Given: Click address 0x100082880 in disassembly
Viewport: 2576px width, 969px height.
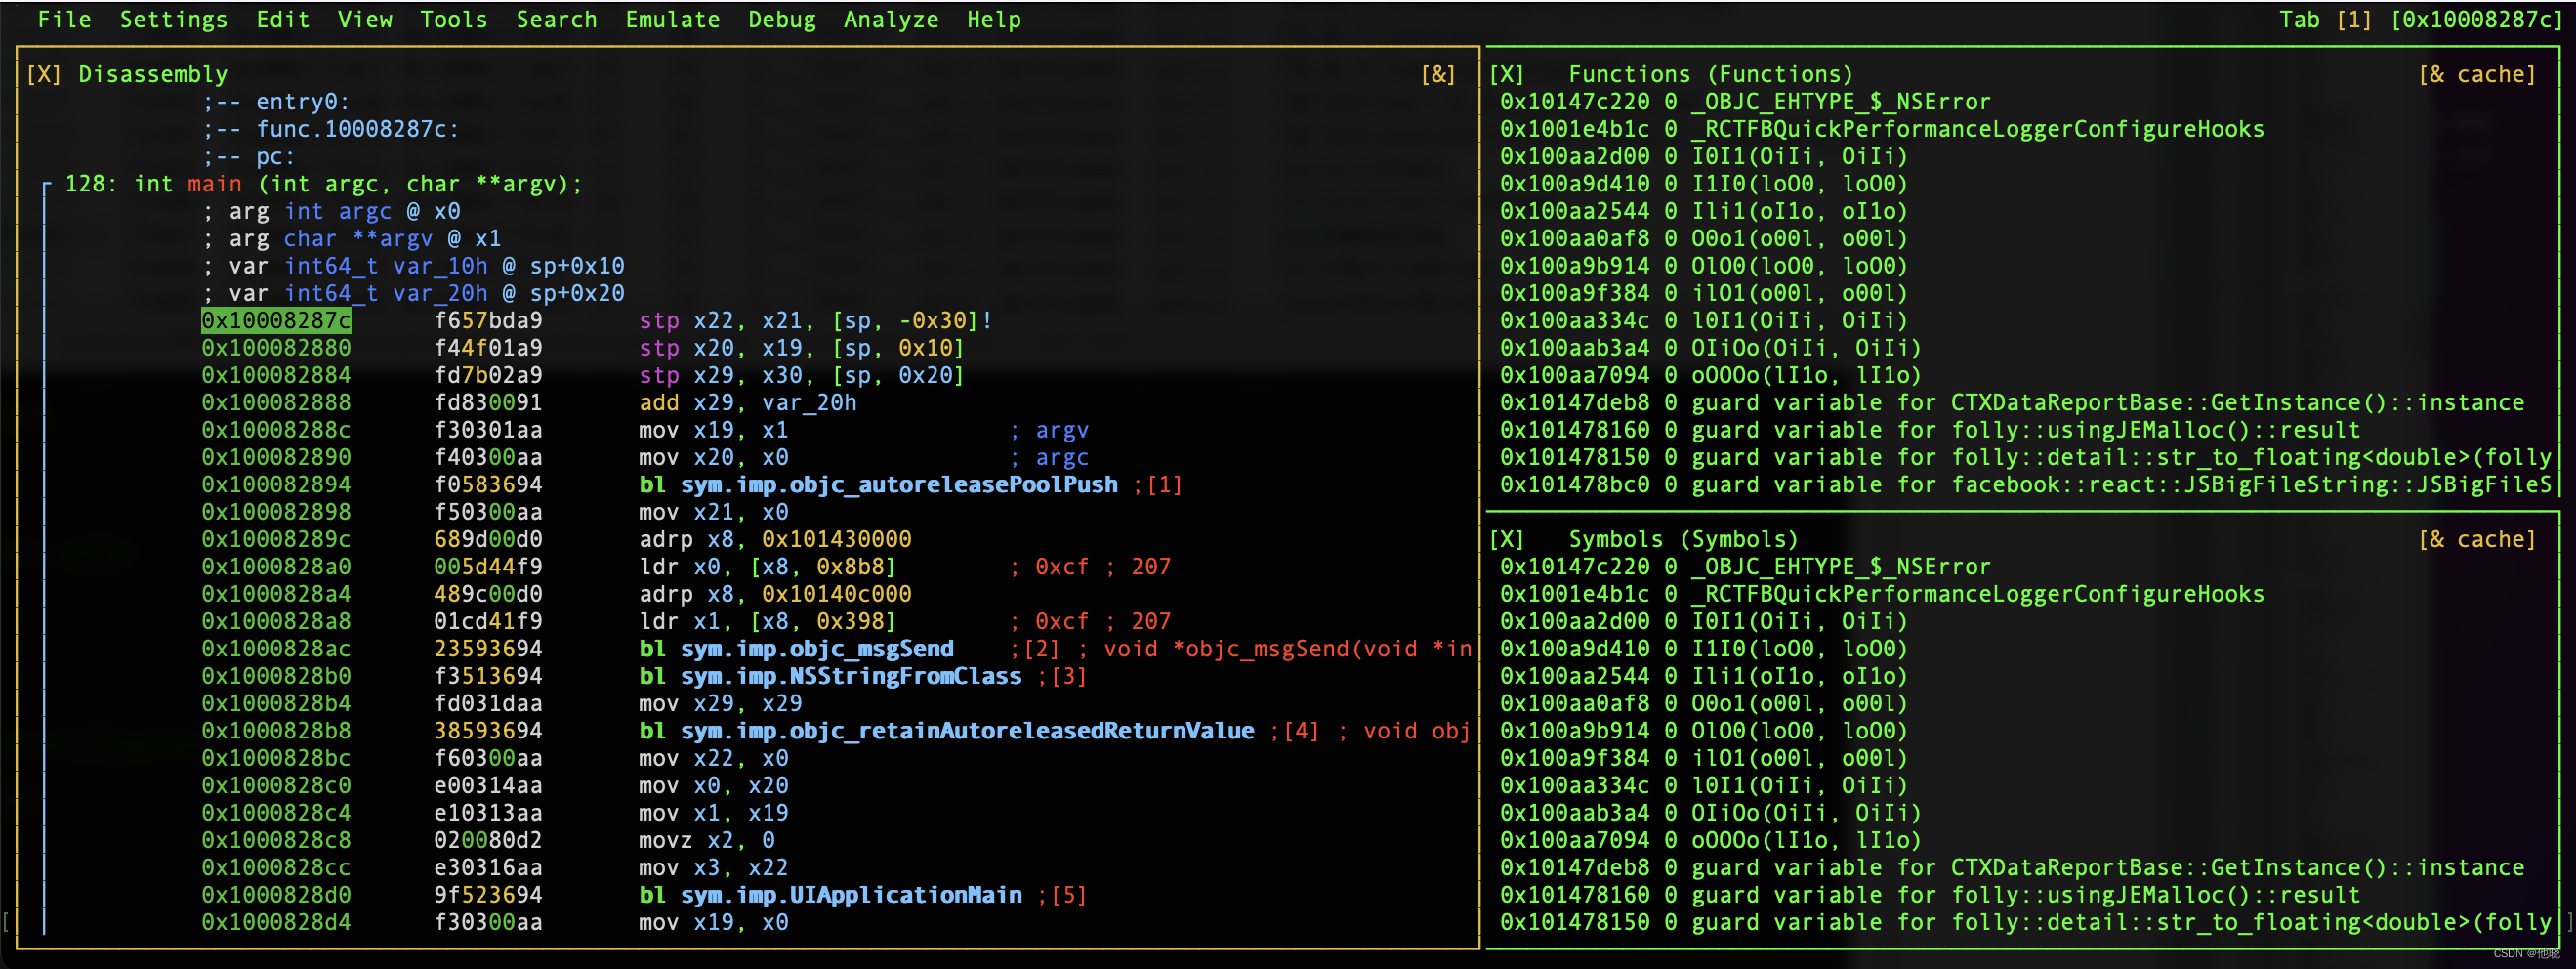Looking at the screenshot, I should 276,347.
